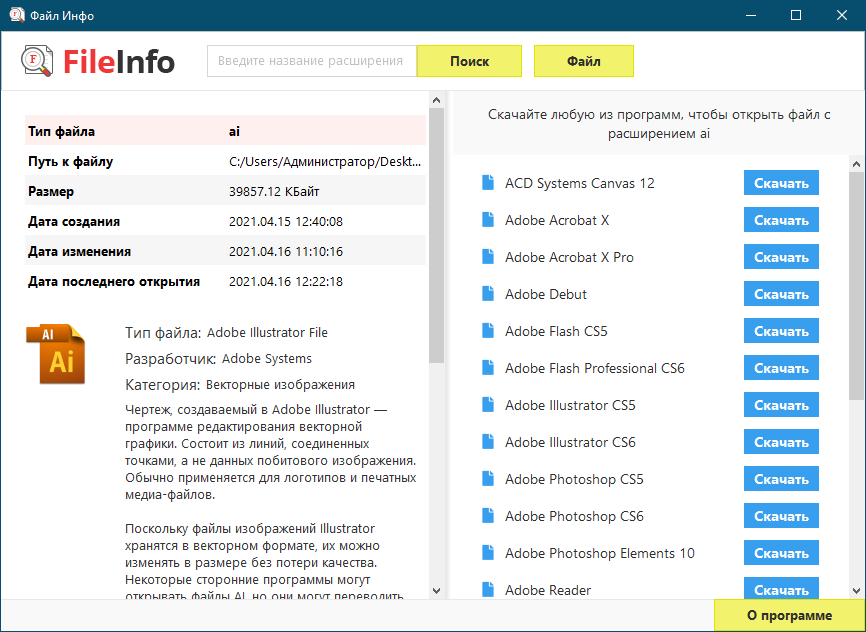
Task: Download ACD Systems Canvas 12 via Скачать
Action: tap(781, 183)
